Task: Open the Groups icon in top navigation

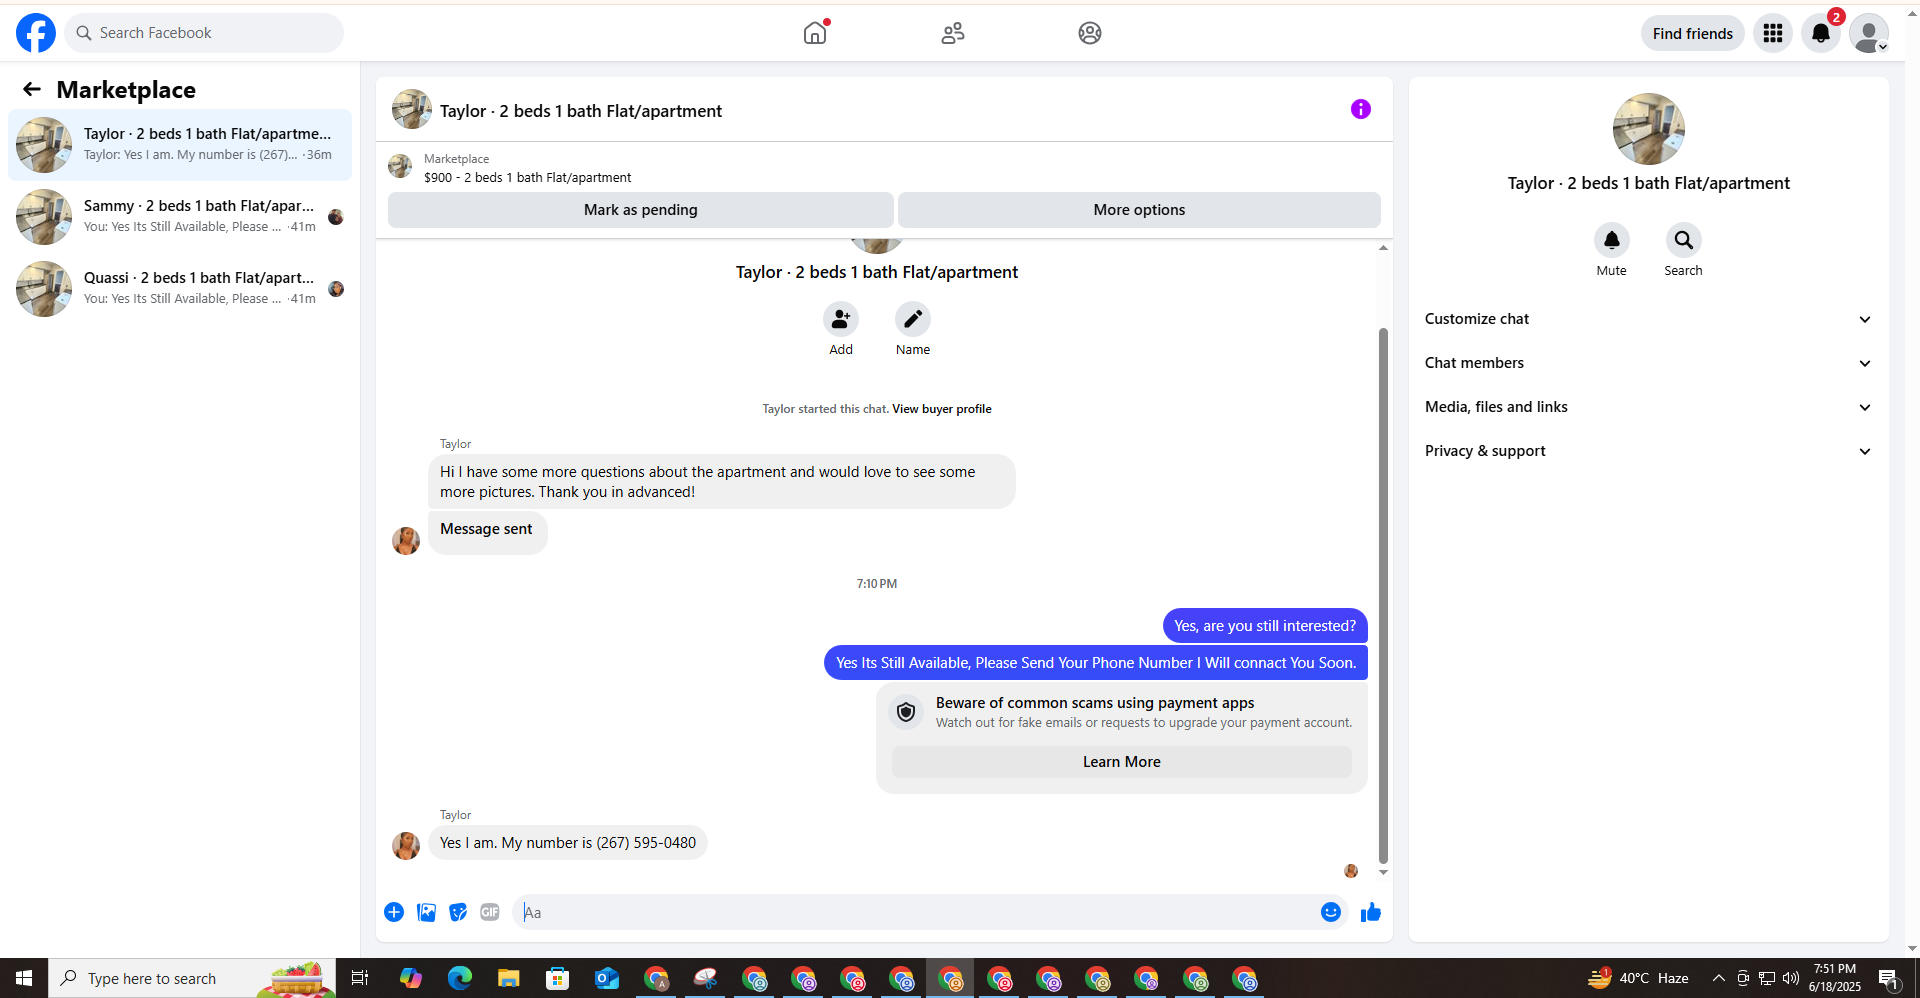Action: pyautogui.click(x=1090, y=33)
